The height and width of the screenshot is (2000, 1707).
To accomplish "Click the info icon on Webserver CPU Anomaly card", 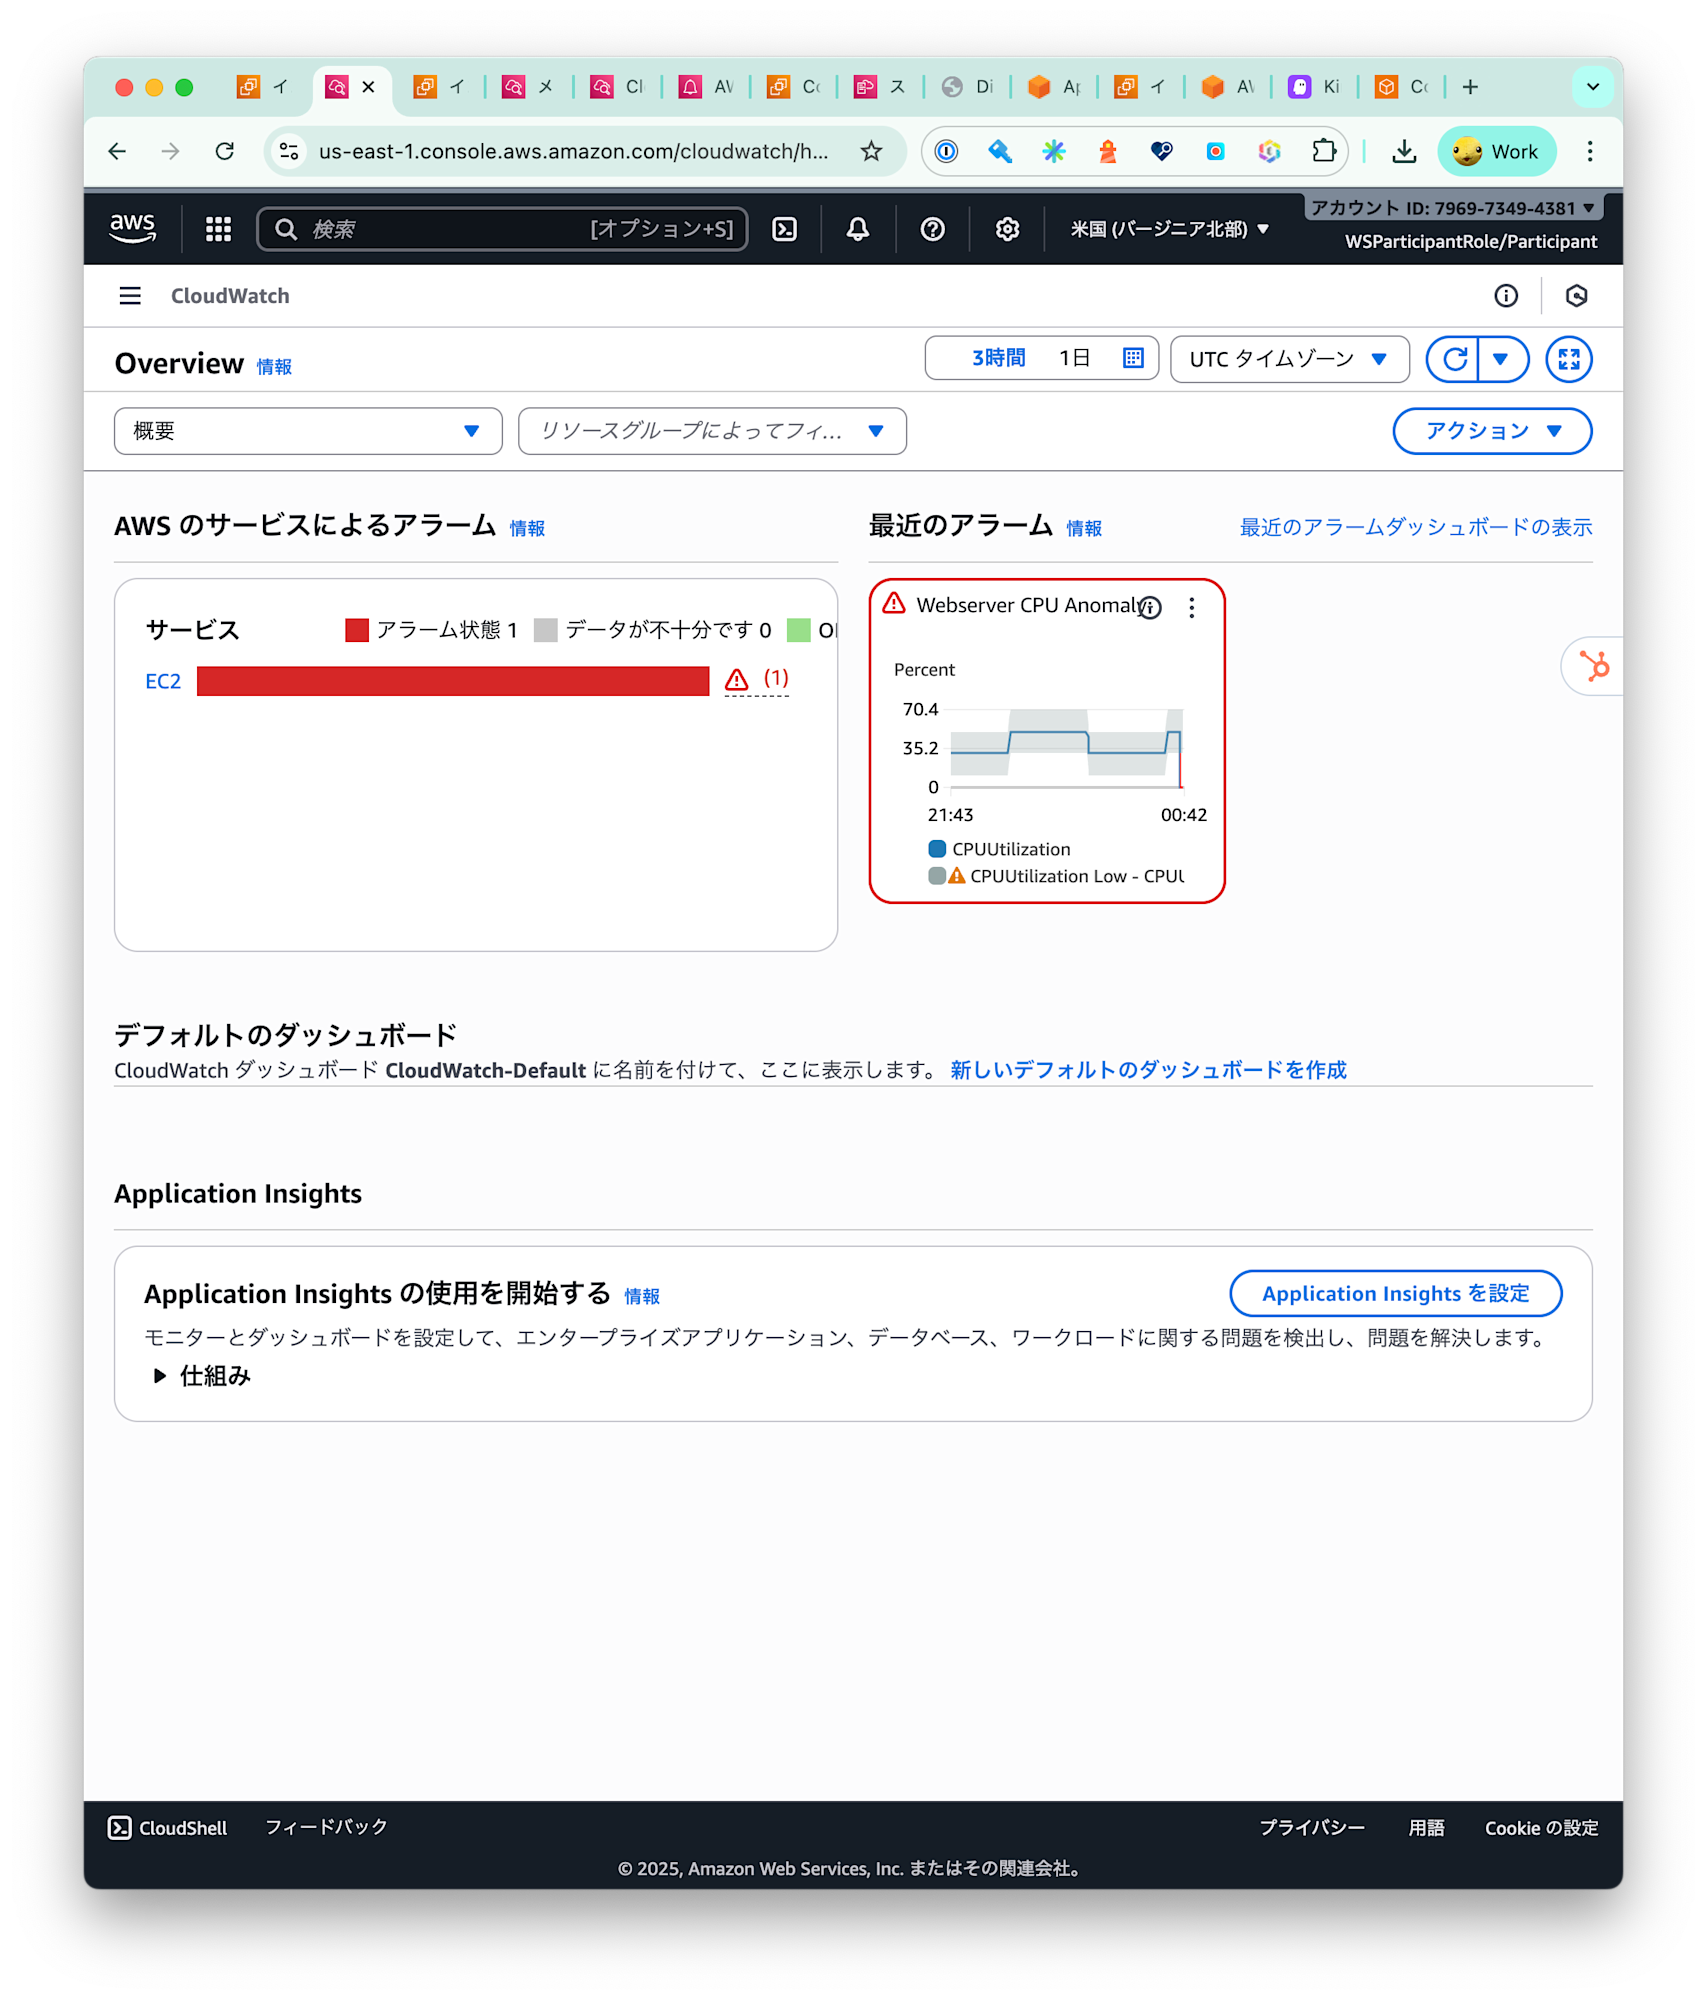I will click(1149, 606).
